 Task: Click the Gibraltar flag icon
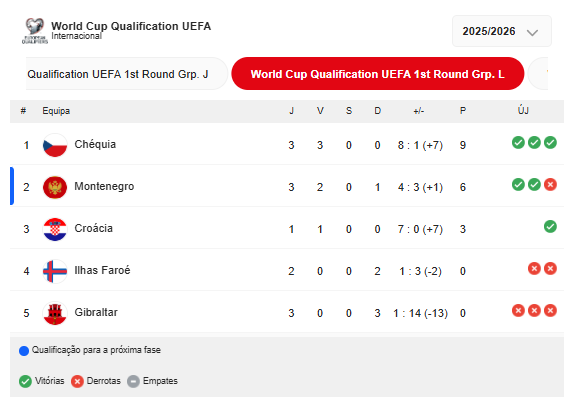[55, 313]
